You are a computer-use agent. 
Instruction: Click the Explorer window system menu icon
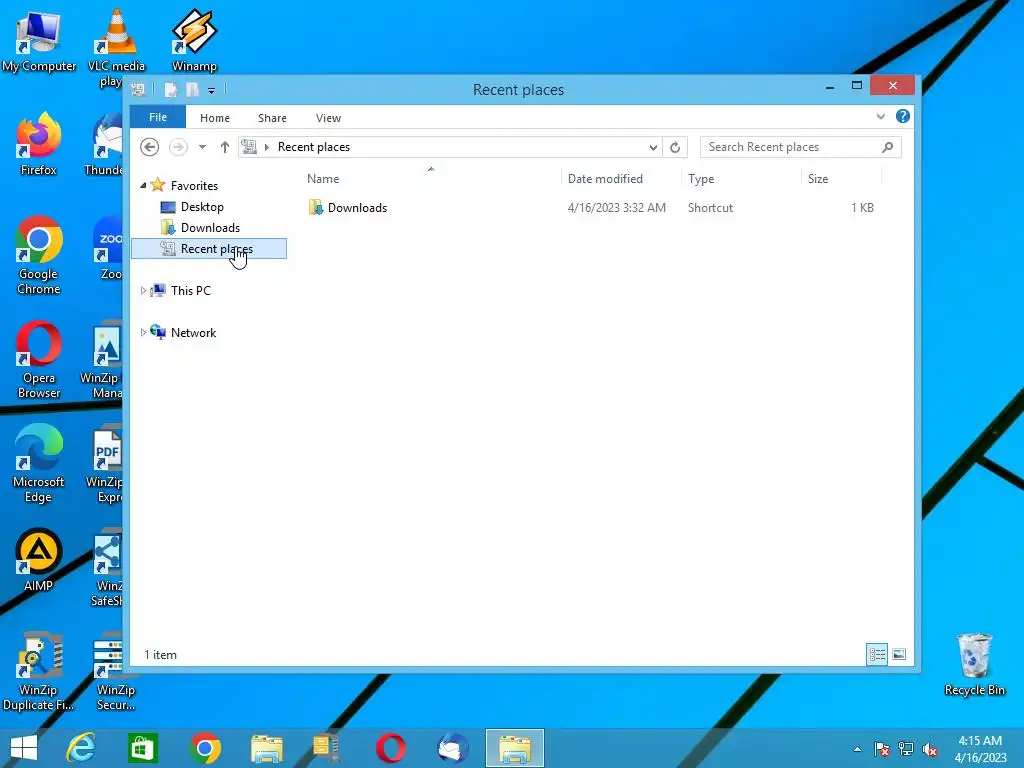click(x=138, y=89)
